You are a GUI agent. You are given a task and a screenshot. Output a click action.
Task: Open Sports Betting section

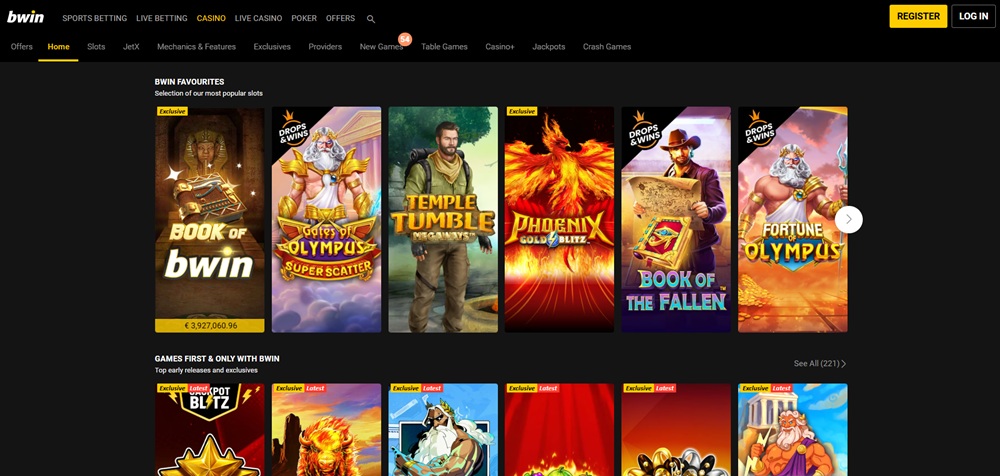tap(94, 19)
